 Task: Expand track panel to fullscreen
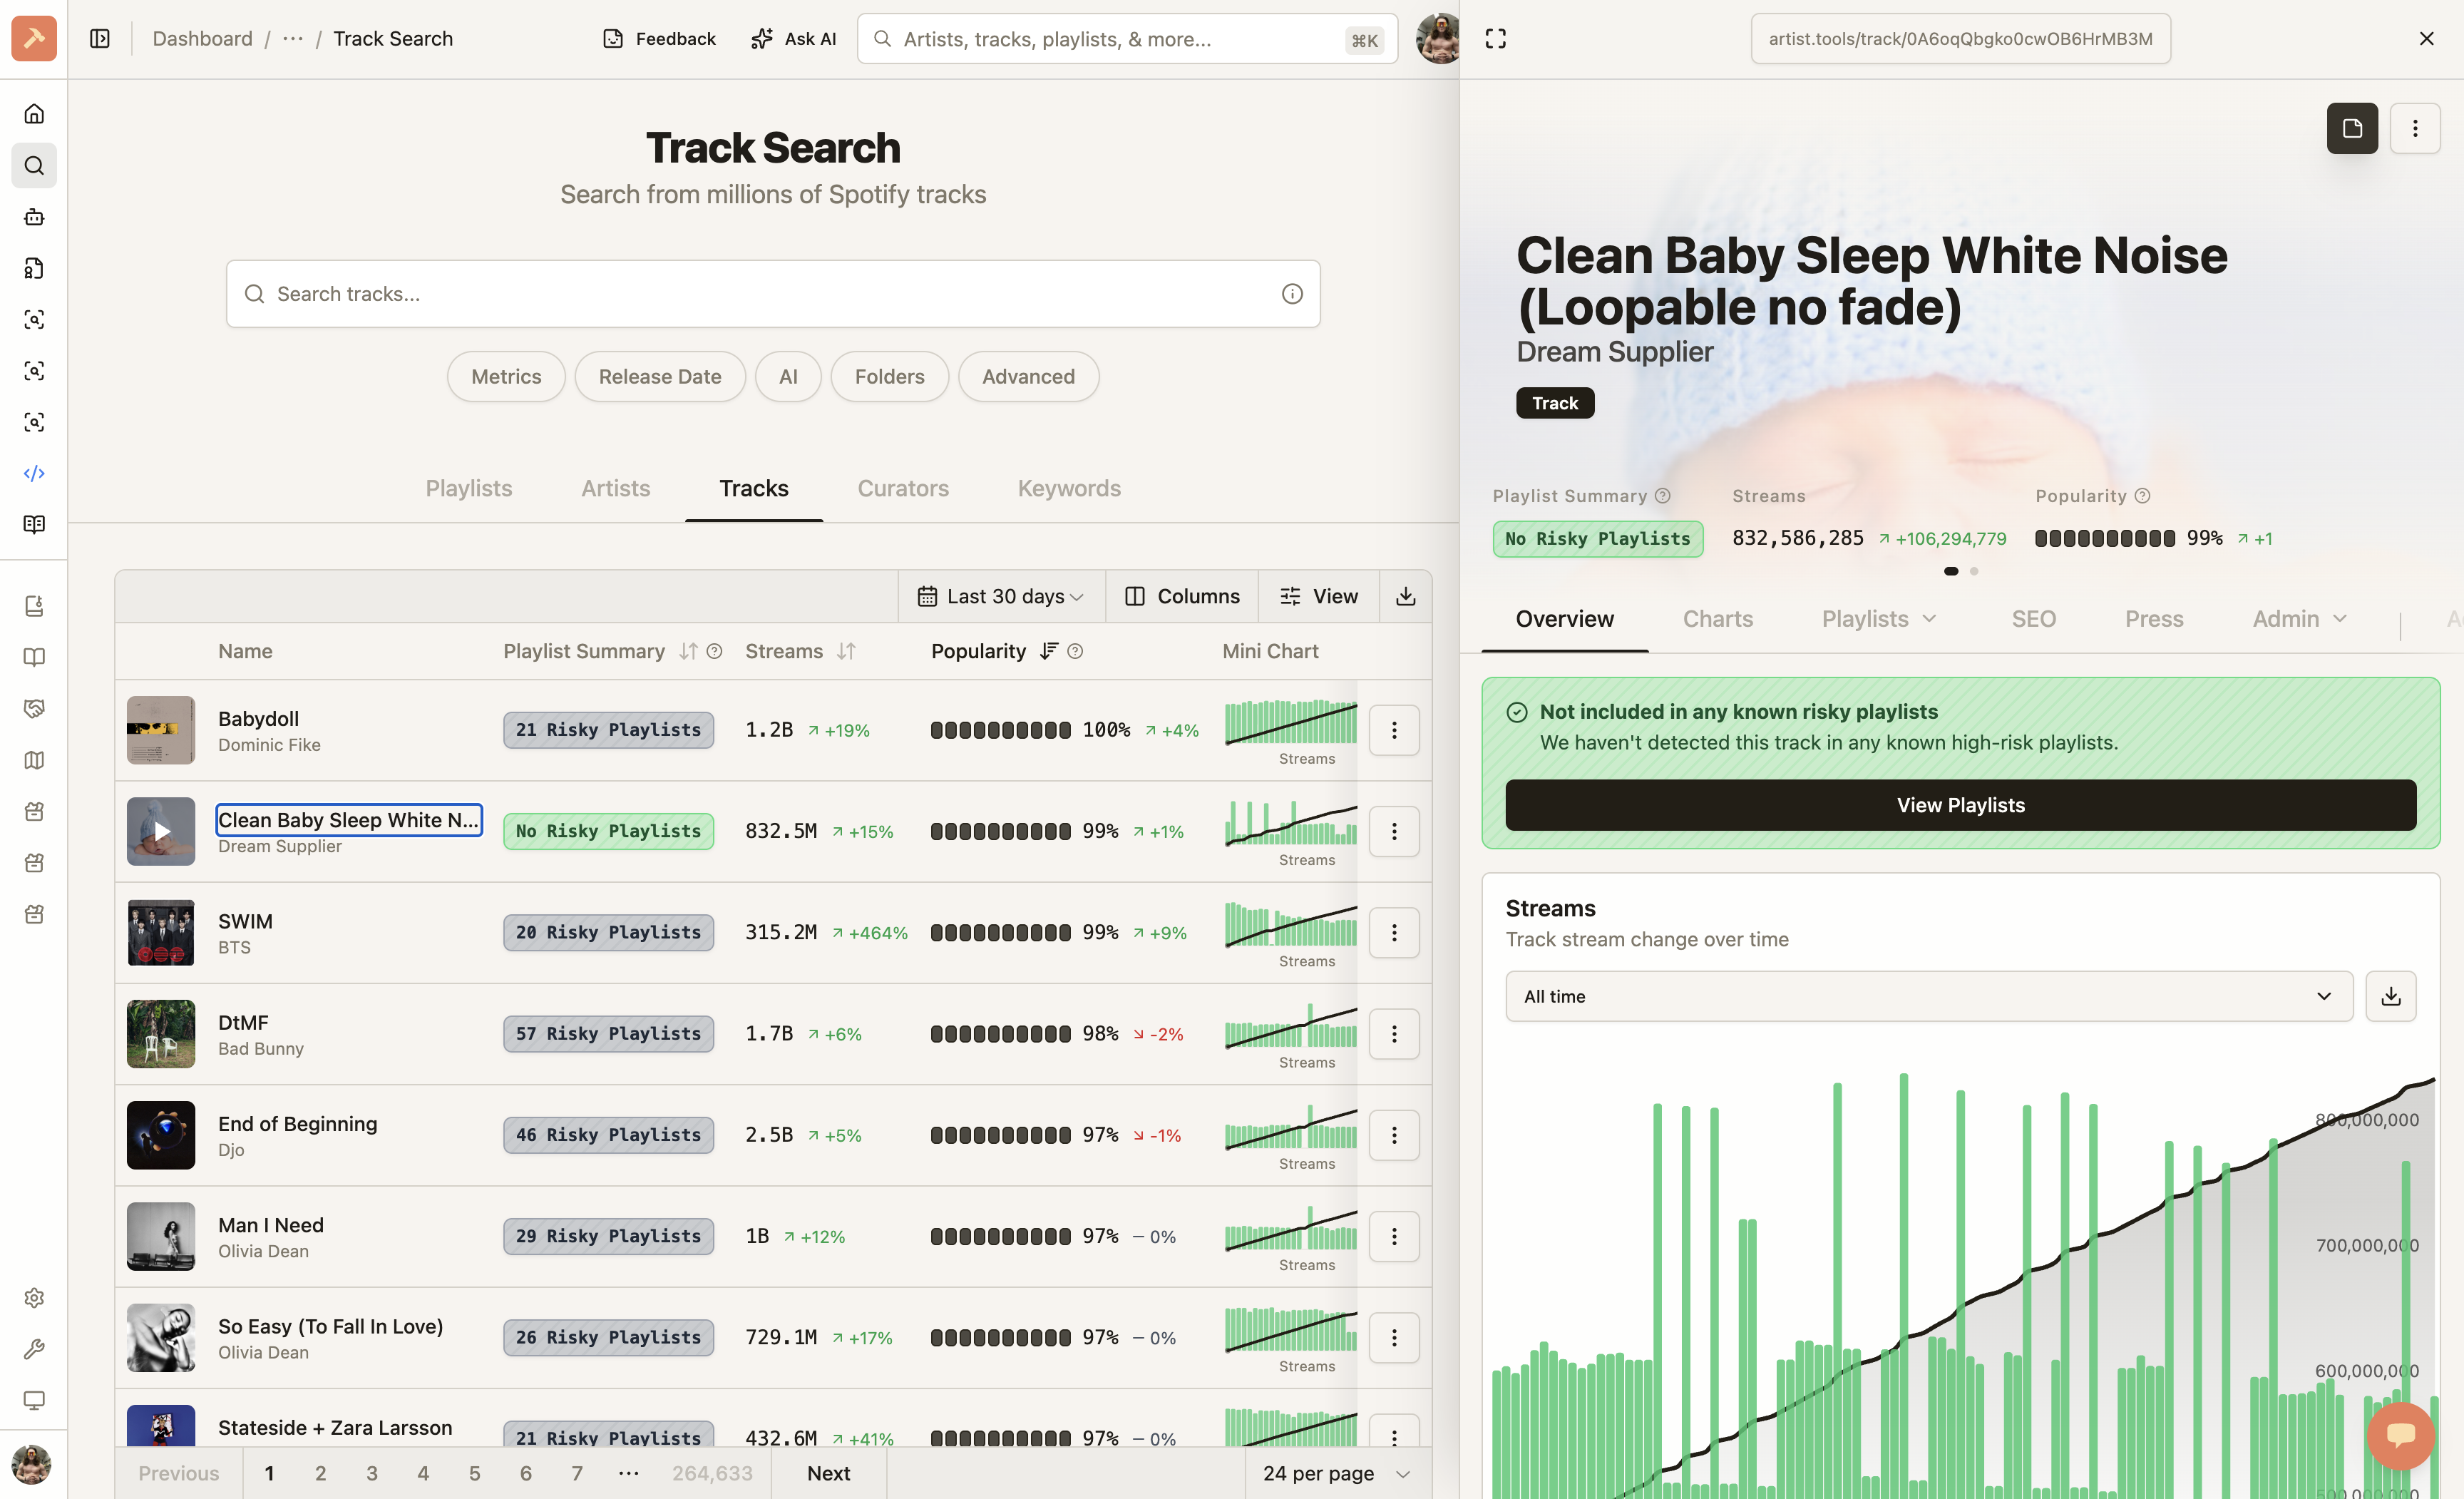pyautogui.click(x=1495, y=39)
